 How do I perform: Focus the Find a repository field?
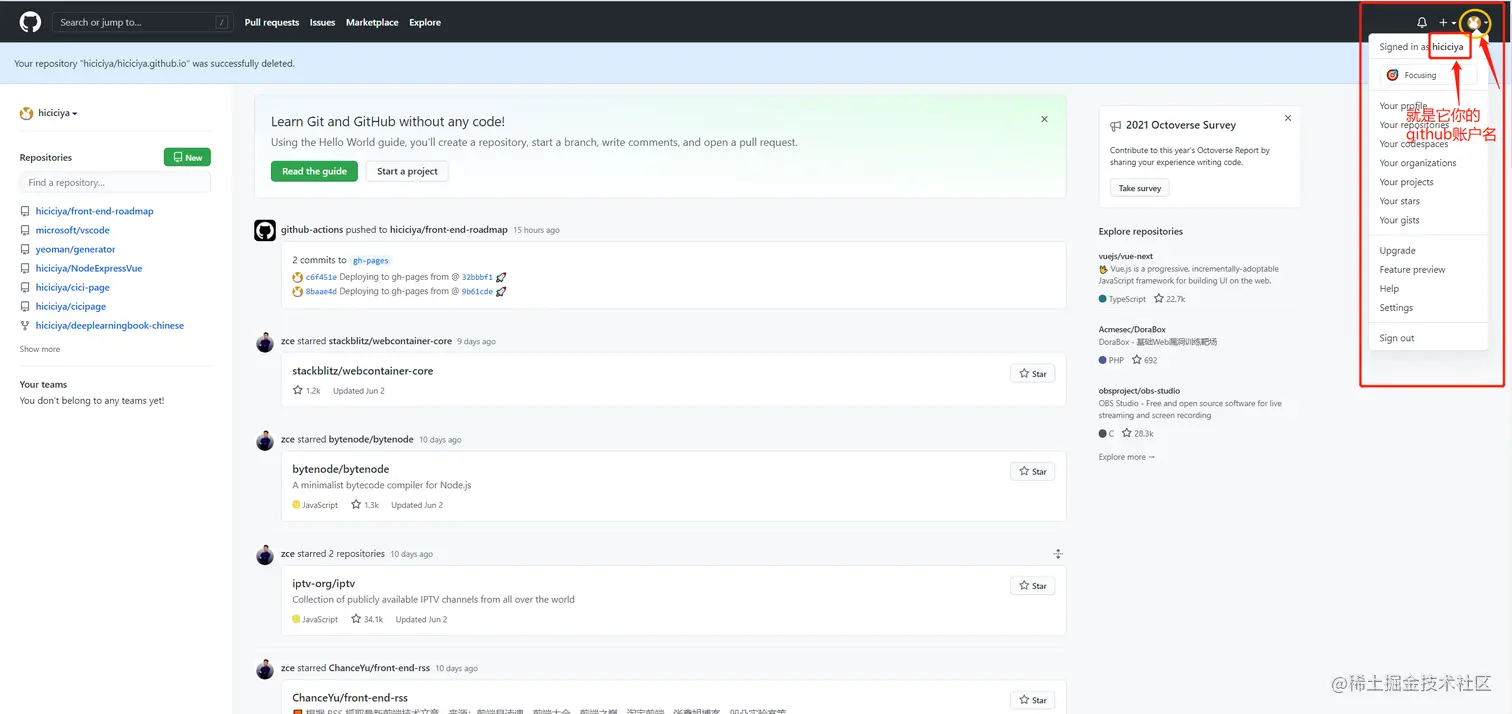point(115,182)
